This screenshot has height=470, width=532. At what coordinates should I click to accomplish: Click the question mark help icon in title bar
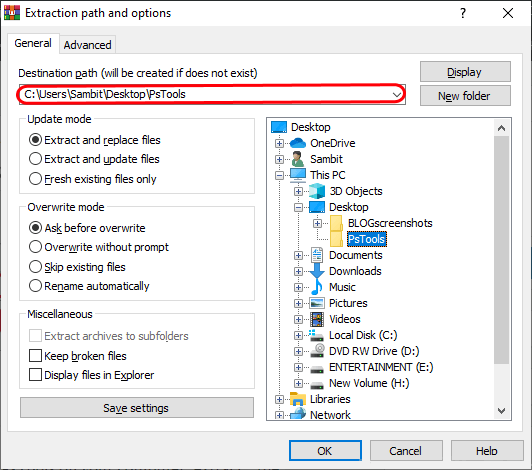coord(463,13)
